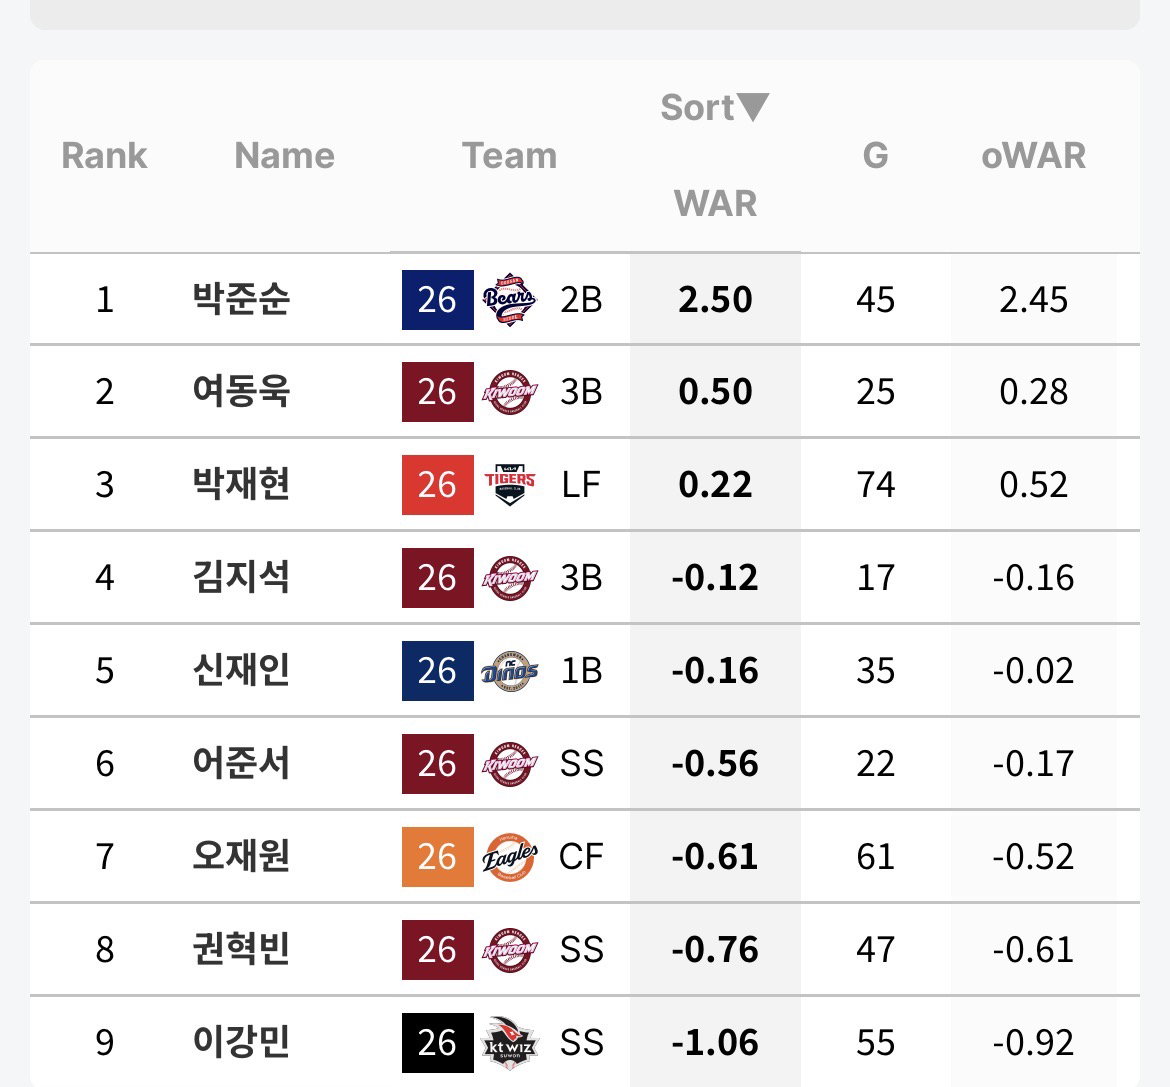This screenshot has height=1087, width=1170.
Task: Click the Team column header
Action: click(510, 155)
